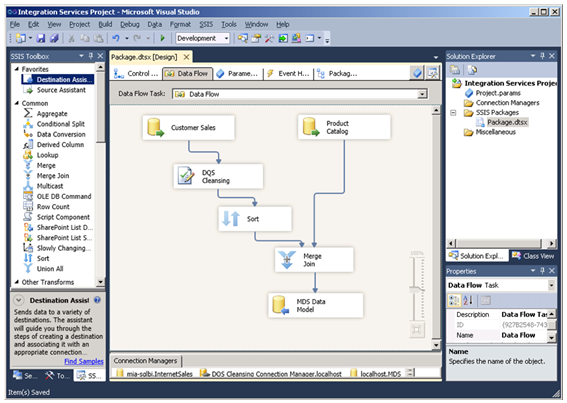Click Alphabetical sort icon in Properties

468,300
